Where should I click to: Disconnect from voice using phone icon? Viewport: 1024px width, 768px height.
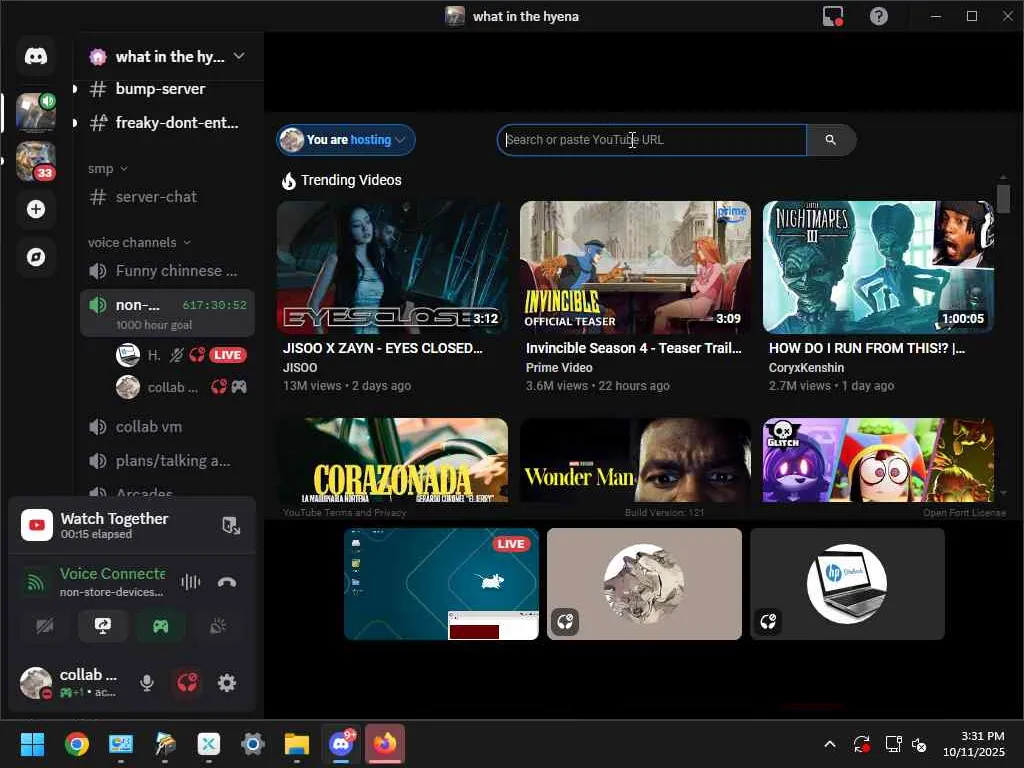click(x=227, y=582)
